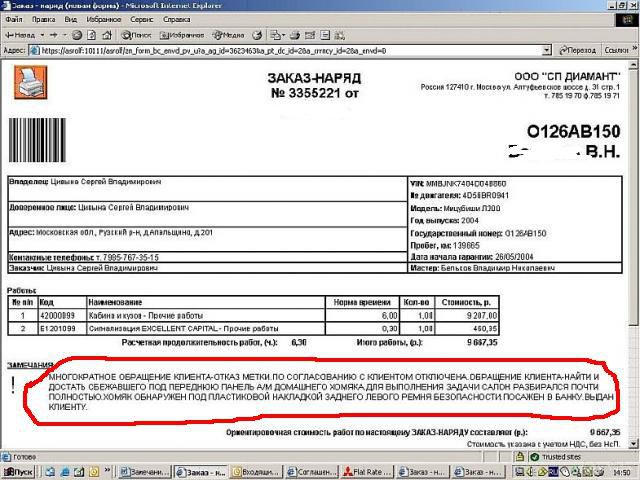Switch to the Соглашен... taskbar window
This screenshot has width=640, height=480.
click(x=312, y=472)
